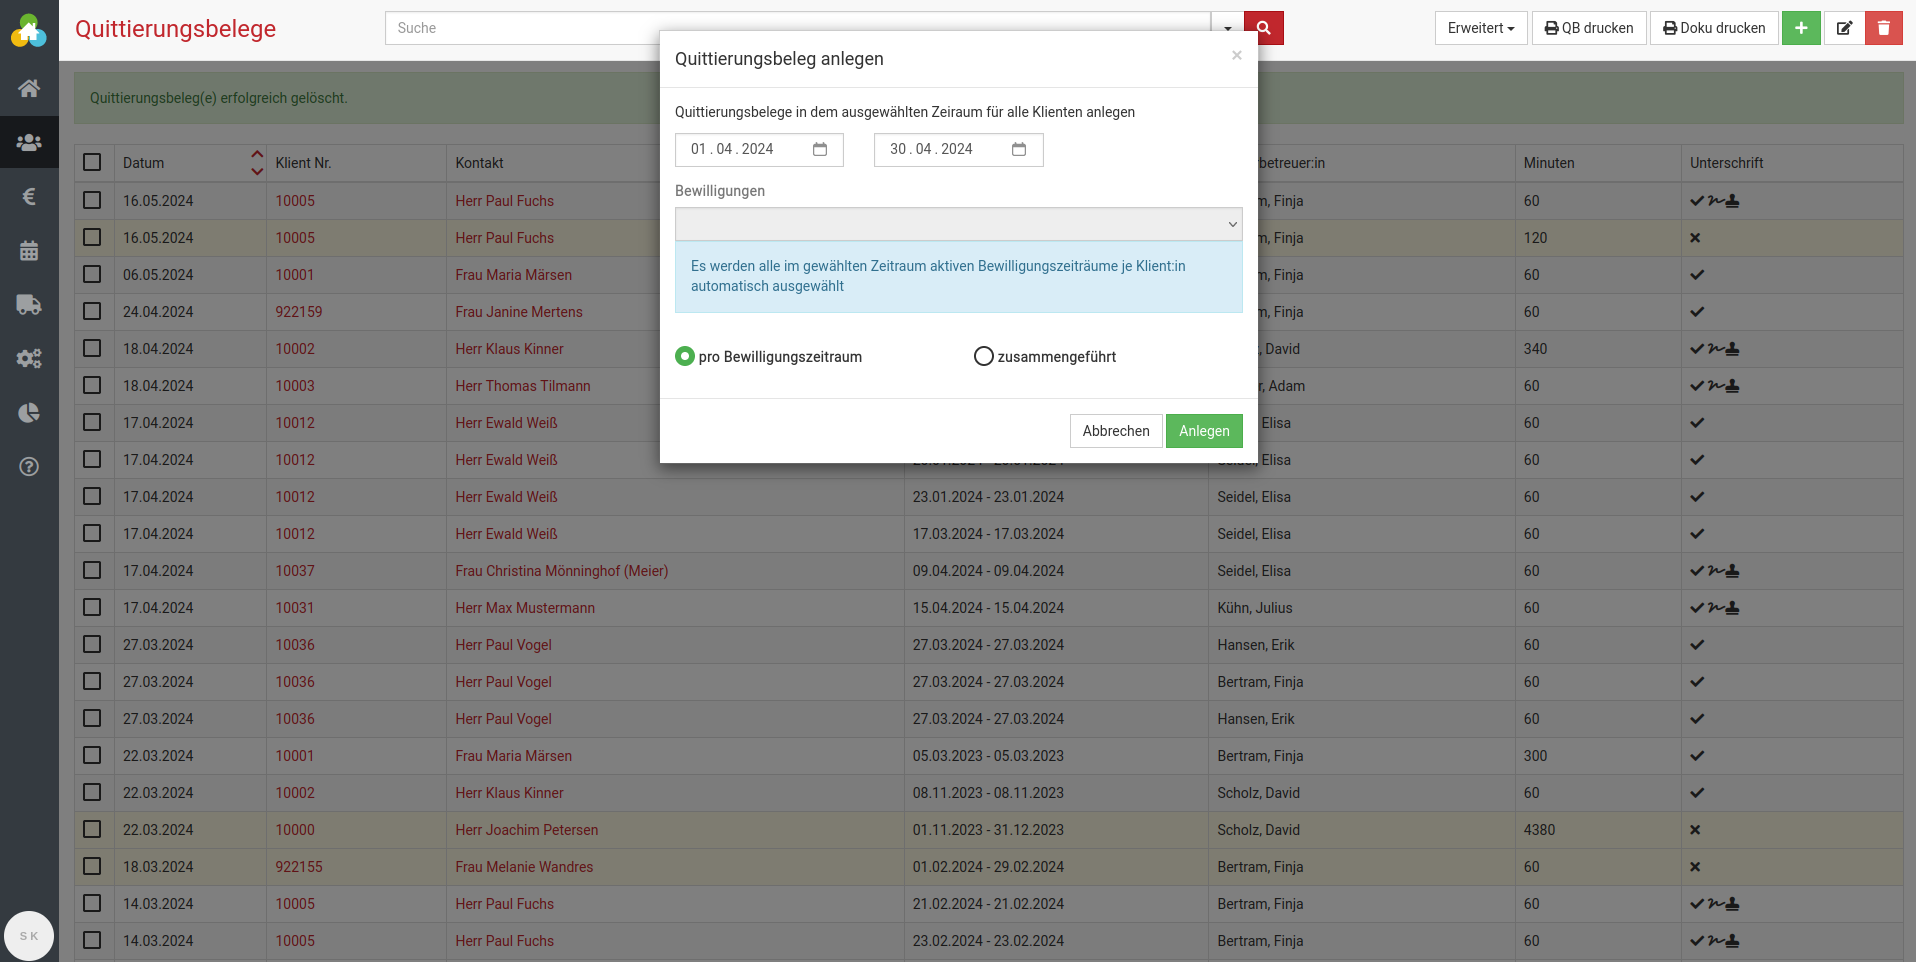The height and width of the screenshot is (962, 1916).
Task: Open settings gears icon in sidebar
Action: tap(29, 358)
